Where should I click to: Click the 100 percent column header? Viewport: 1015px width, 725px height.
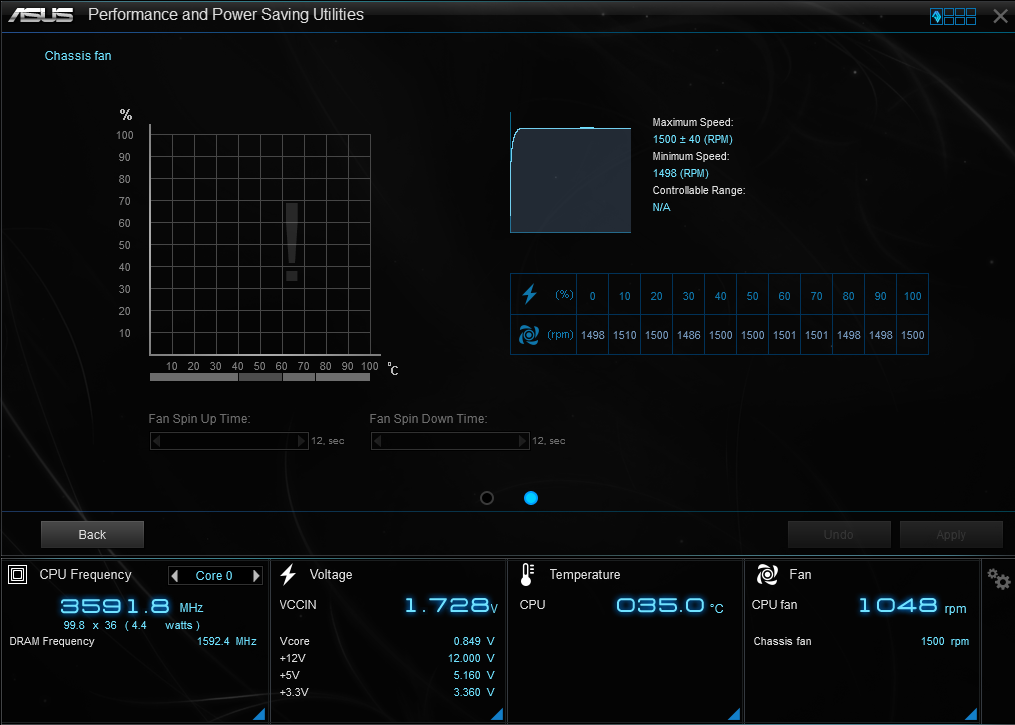913,296
